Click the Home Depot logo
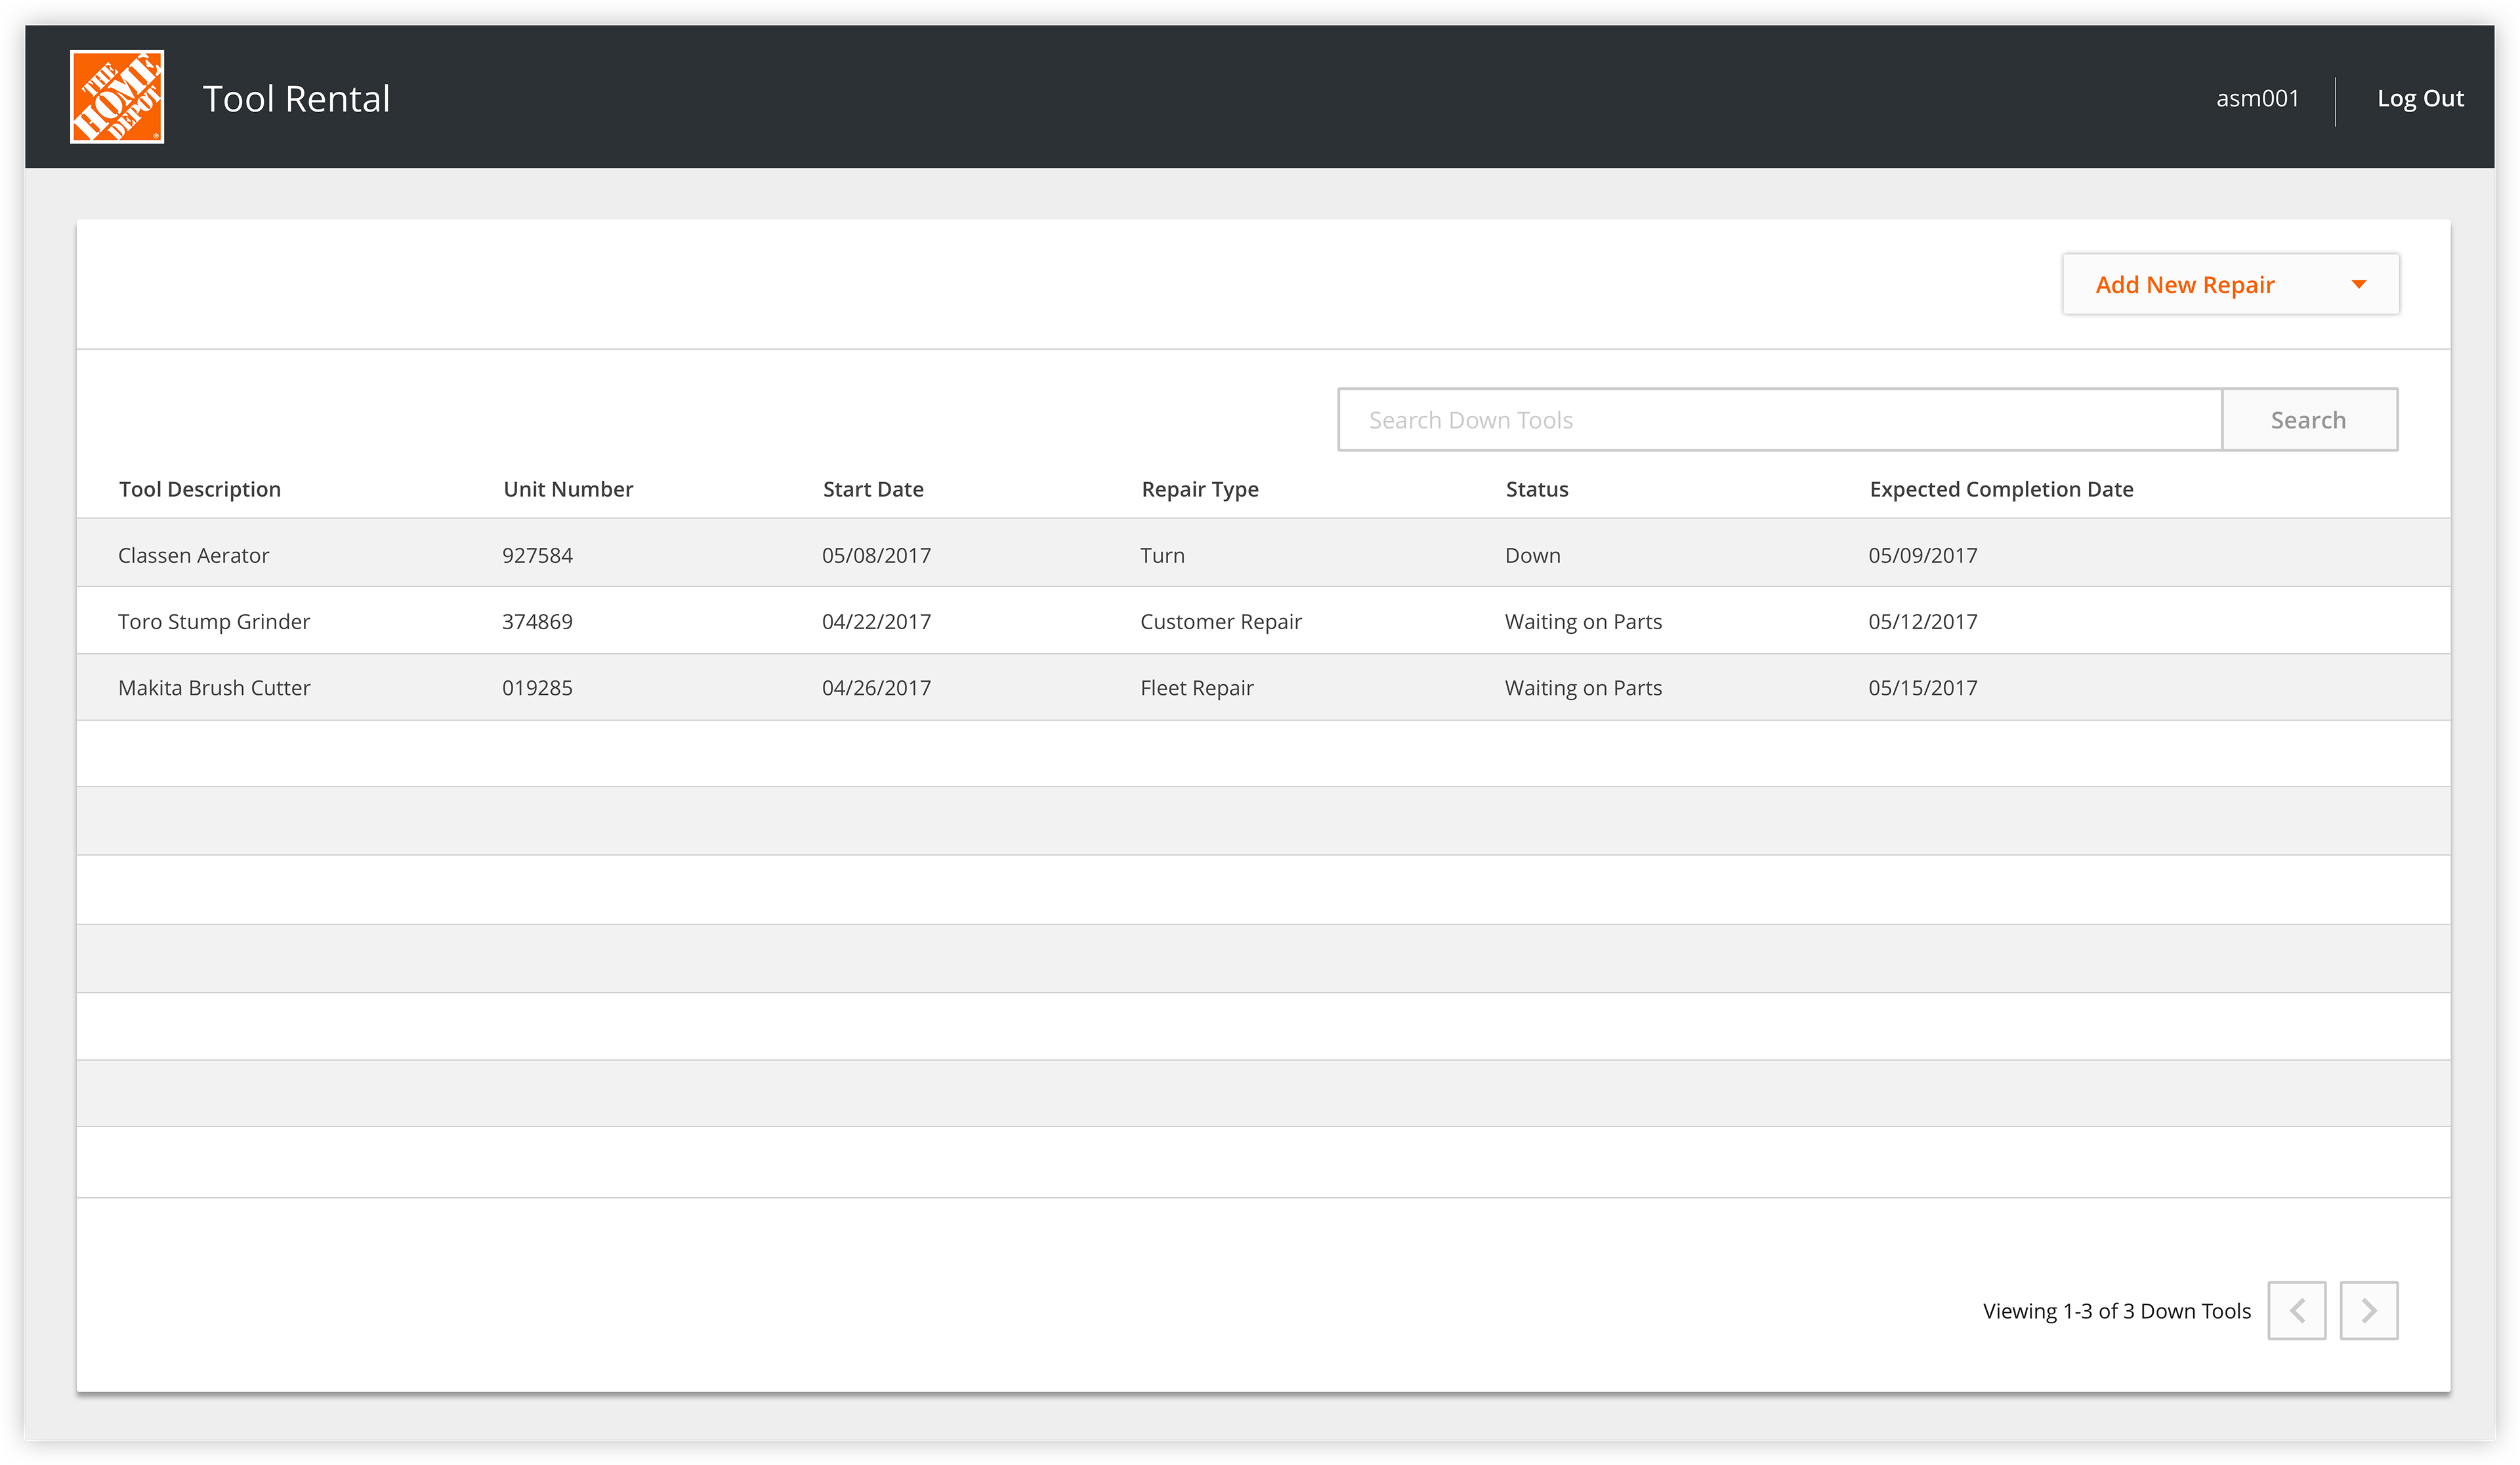Image resolution: width=2520 pixels, height=1465 pixels. tap(117, 97)
